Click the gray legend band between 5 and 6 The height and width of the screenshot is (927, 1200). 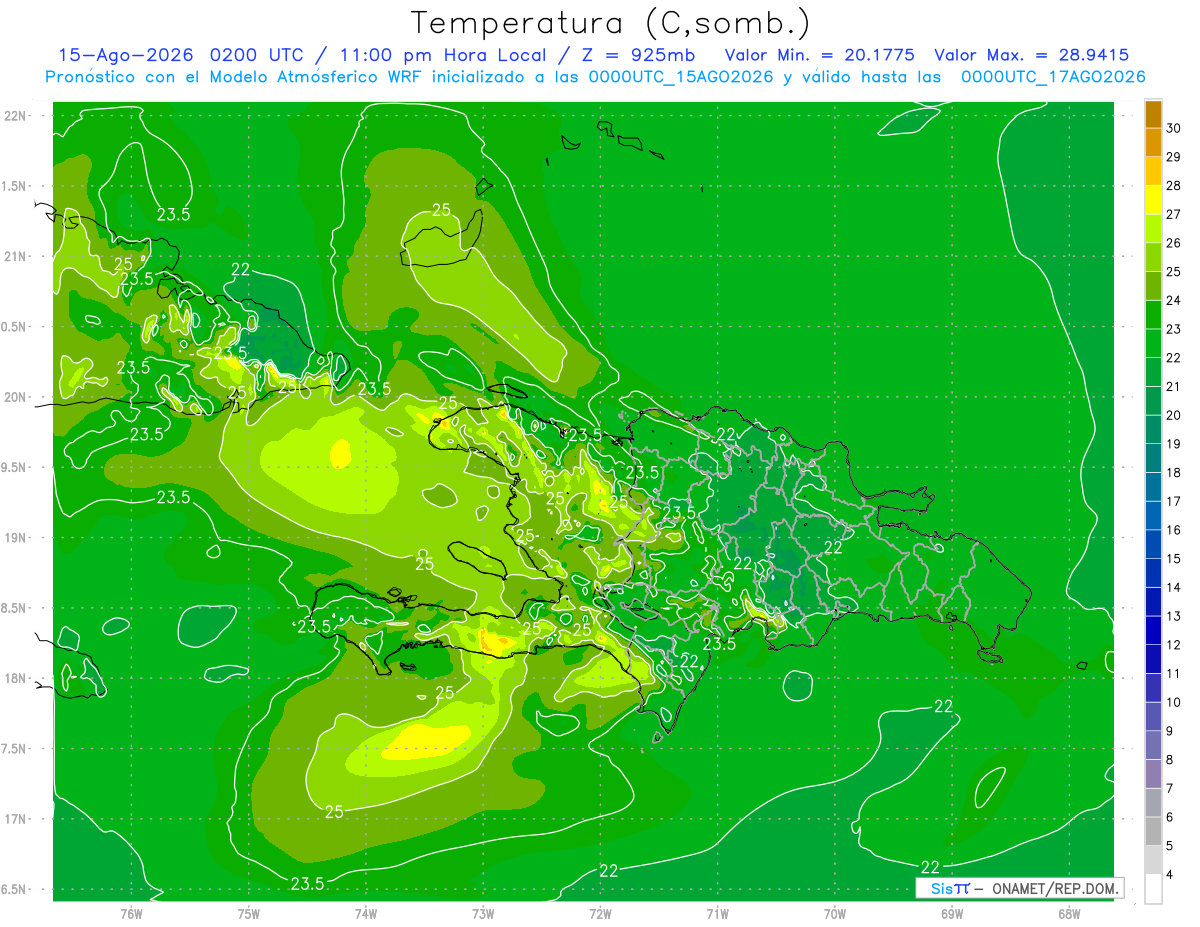point(1153,831)
